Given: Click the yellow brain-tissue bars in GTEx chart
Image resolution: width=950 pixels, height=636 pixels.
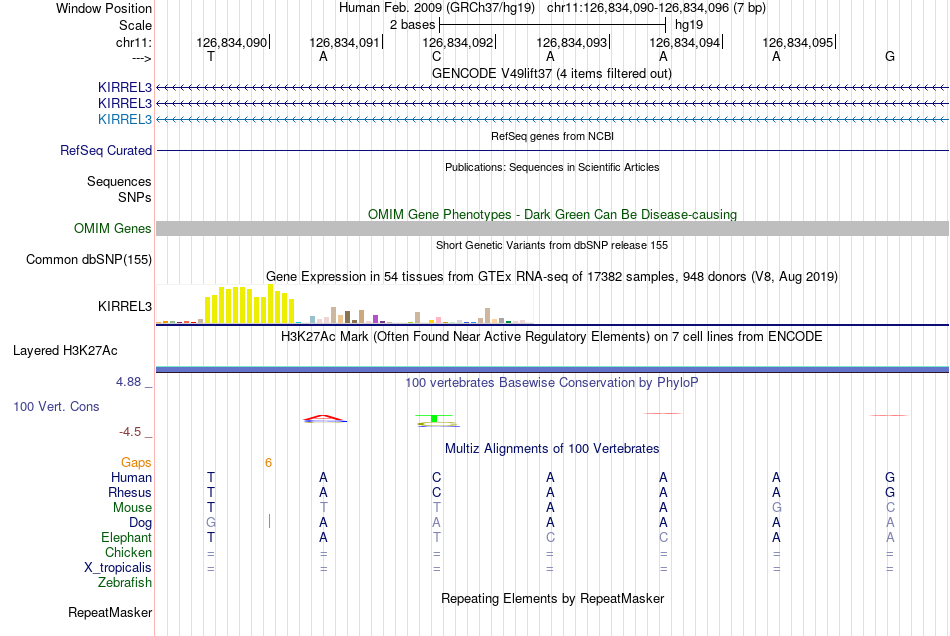Looking at the screenshot, I should point(250,304).
